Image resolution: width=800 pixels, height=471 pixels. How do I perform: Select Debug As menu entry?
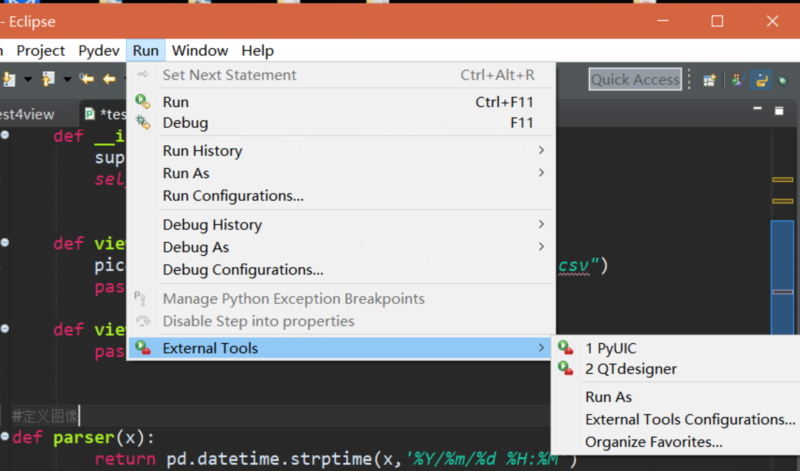pos(341,247)
